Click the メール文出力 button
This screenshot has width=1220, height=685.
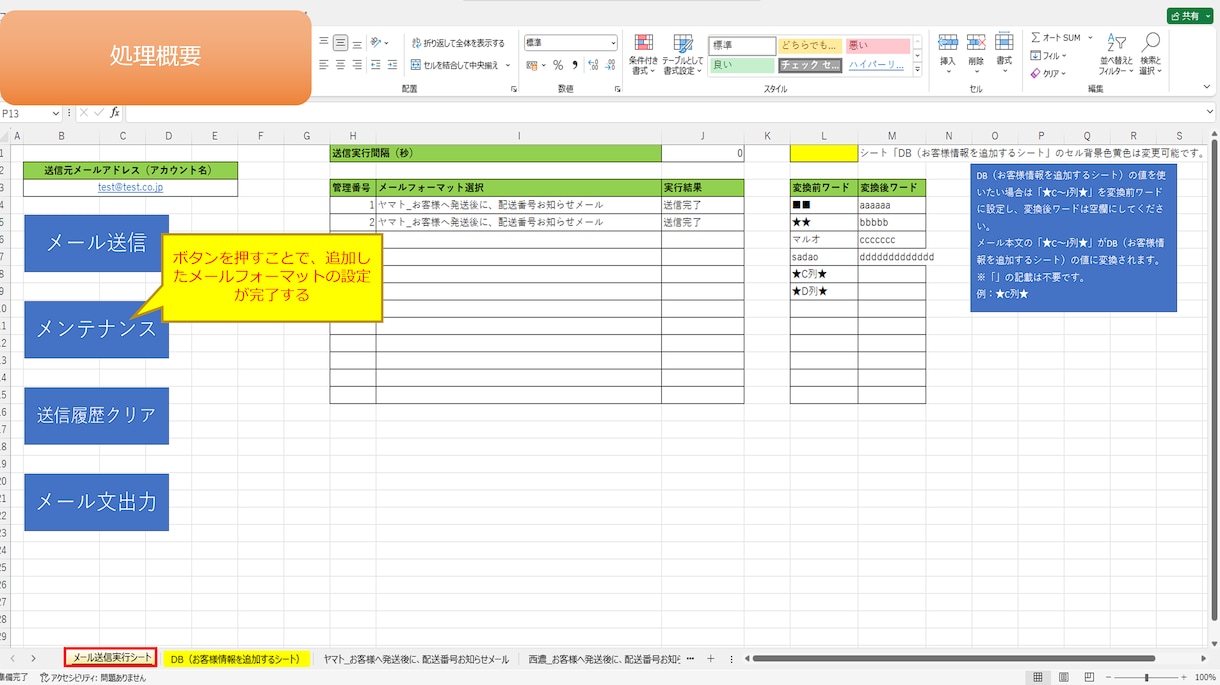[96, 502]
